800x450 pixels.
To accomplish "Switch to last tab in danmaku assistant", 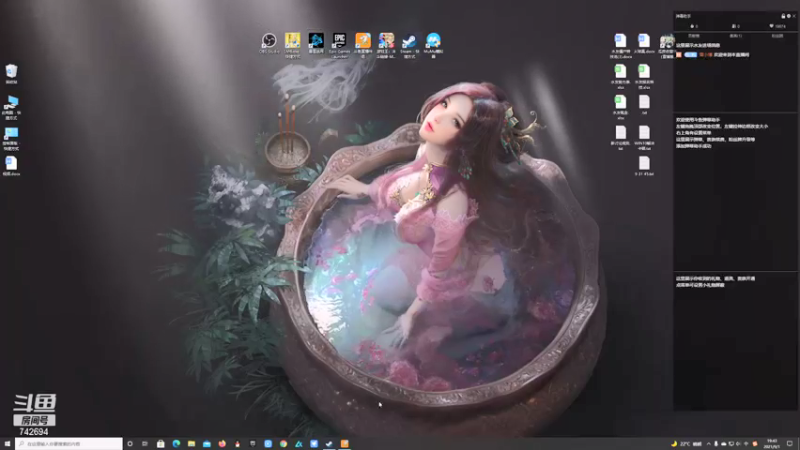I will click(777, 36).
